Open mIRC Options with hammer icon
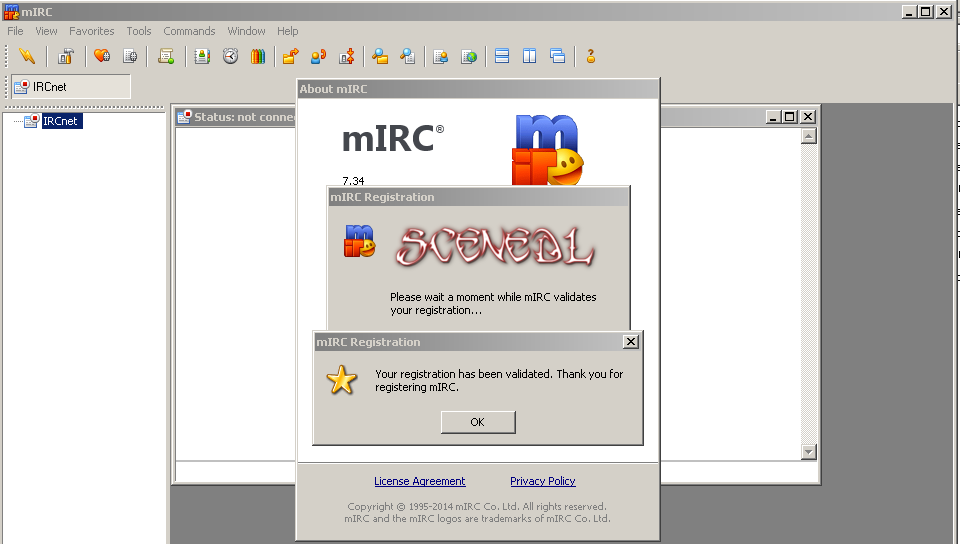Screen dimensions: 960x544 [65, 56]
